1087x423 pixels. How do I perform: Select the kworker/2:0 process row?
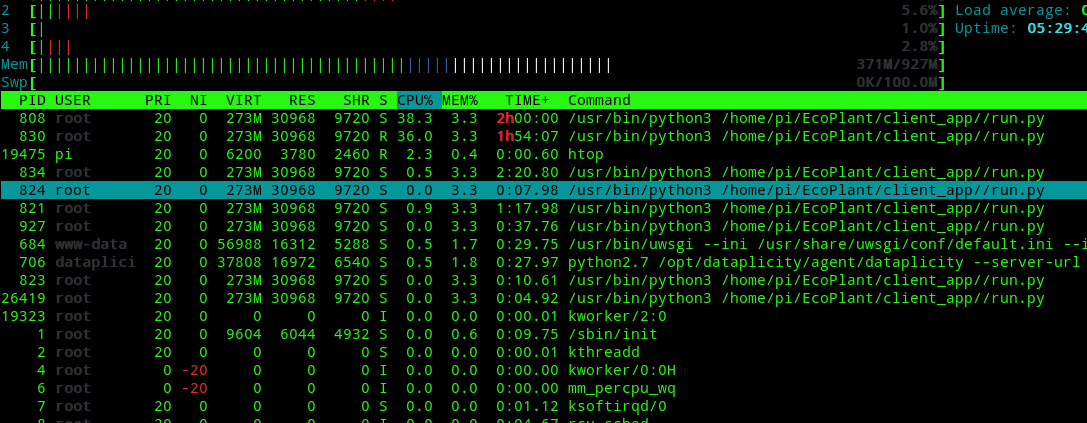coord(544,316)
